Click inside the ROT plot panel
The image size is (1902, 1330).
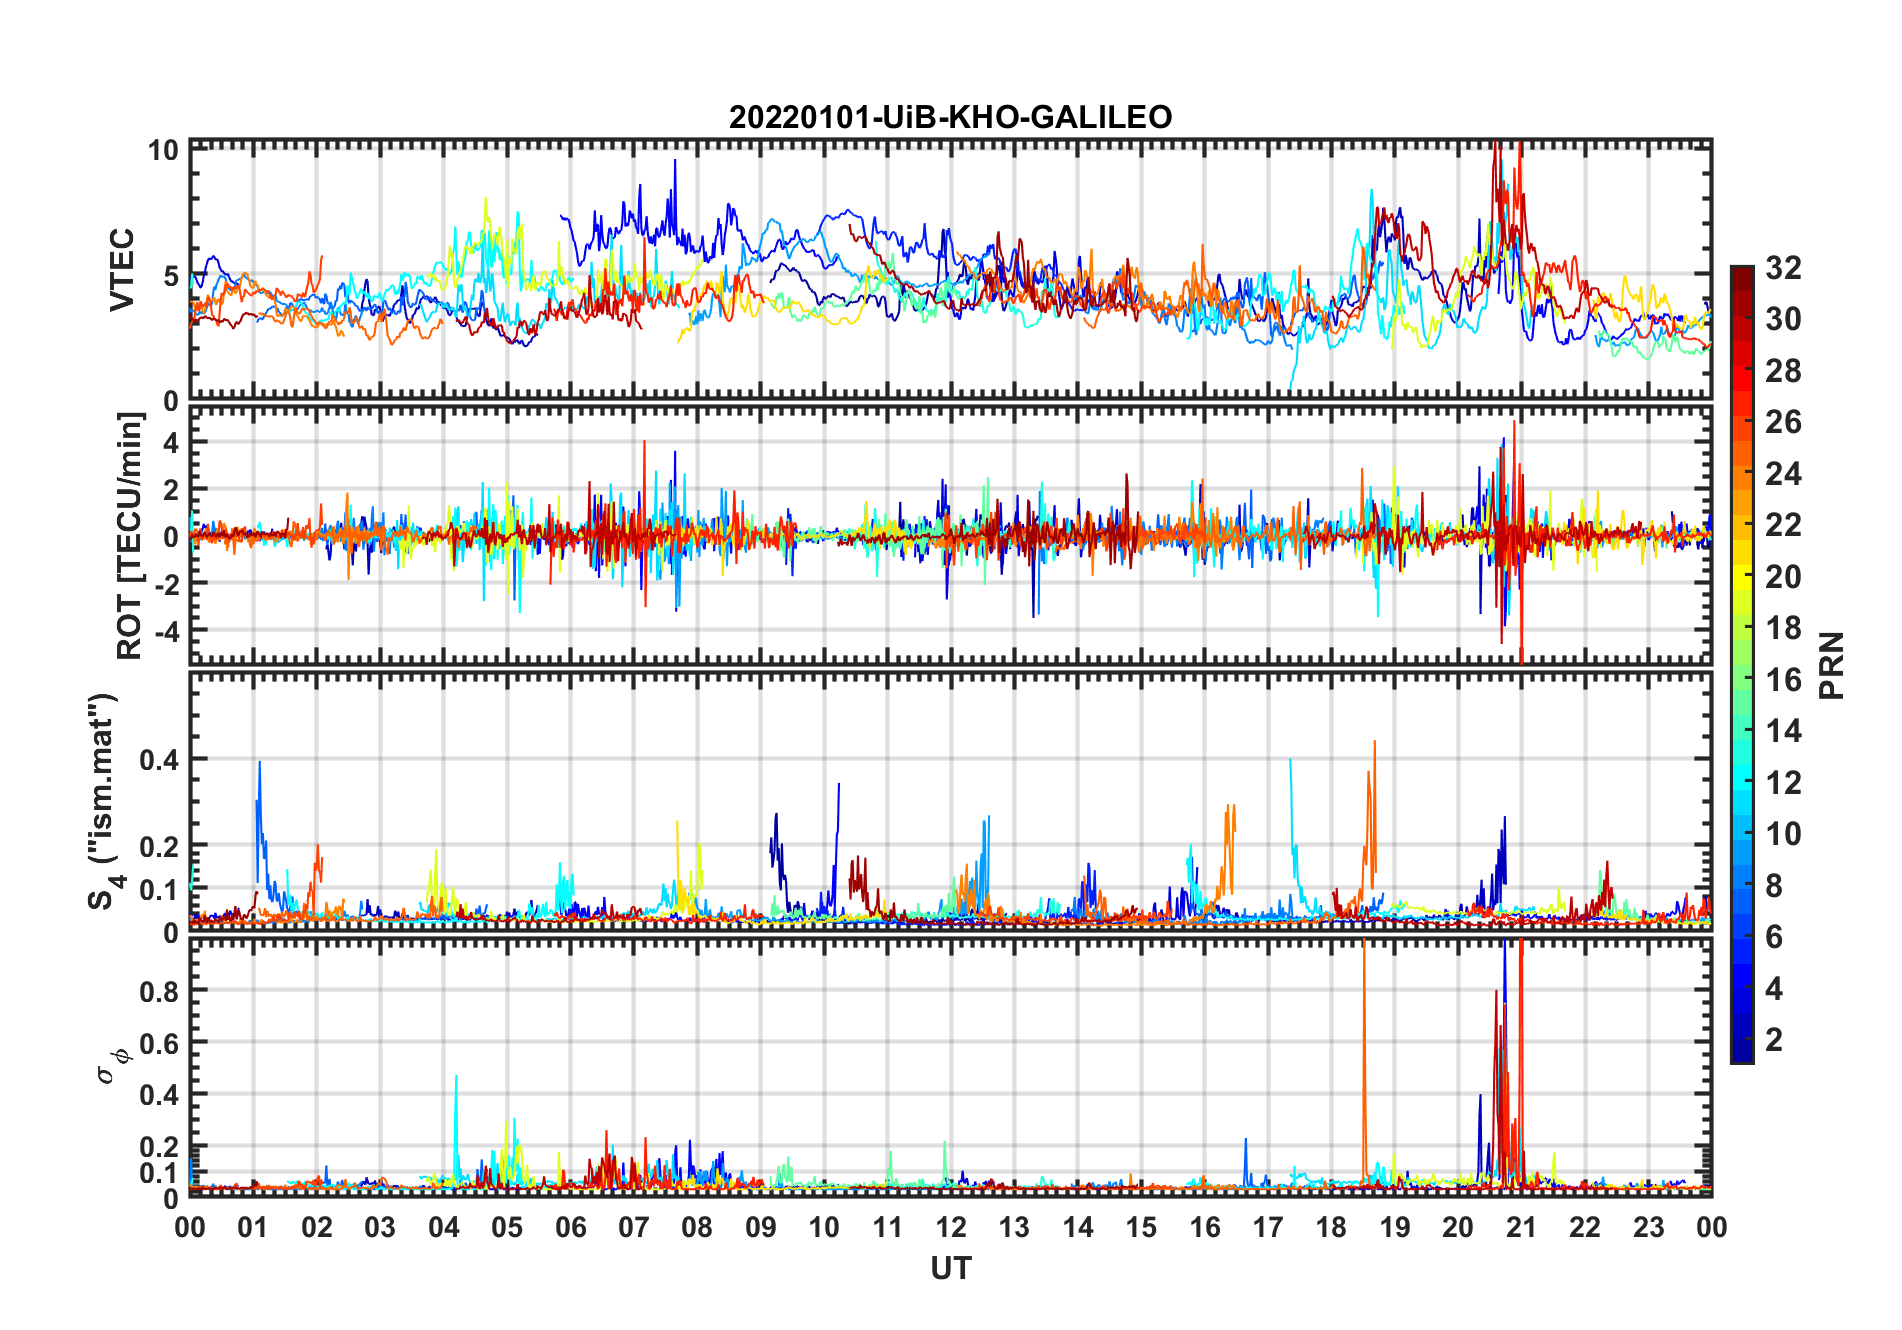pyautogui.click(x=950, y=534)
